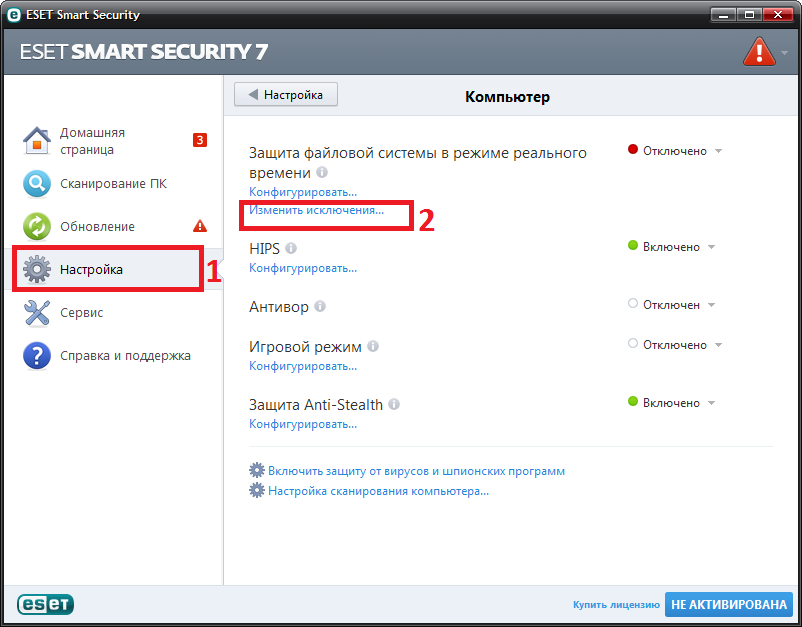Viewport: 802px width, 627px height.
Task: Click the back Настройка button
Action: coord(286,95)
